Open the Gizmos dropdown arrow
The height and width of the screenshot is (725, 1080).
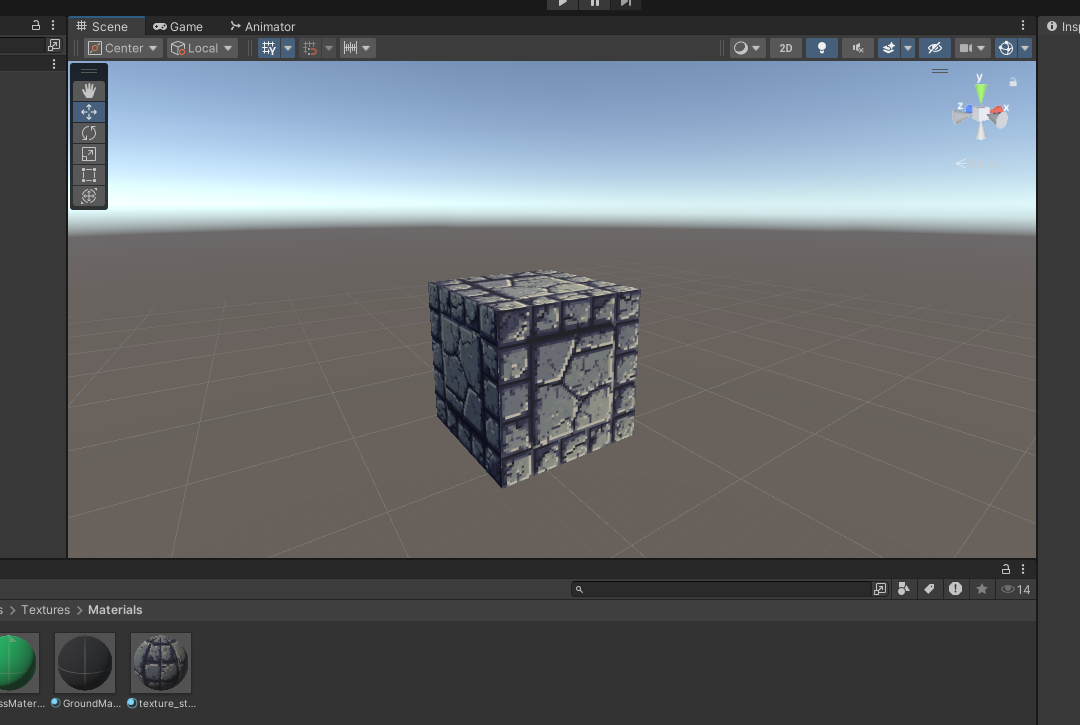point(1025,48)
